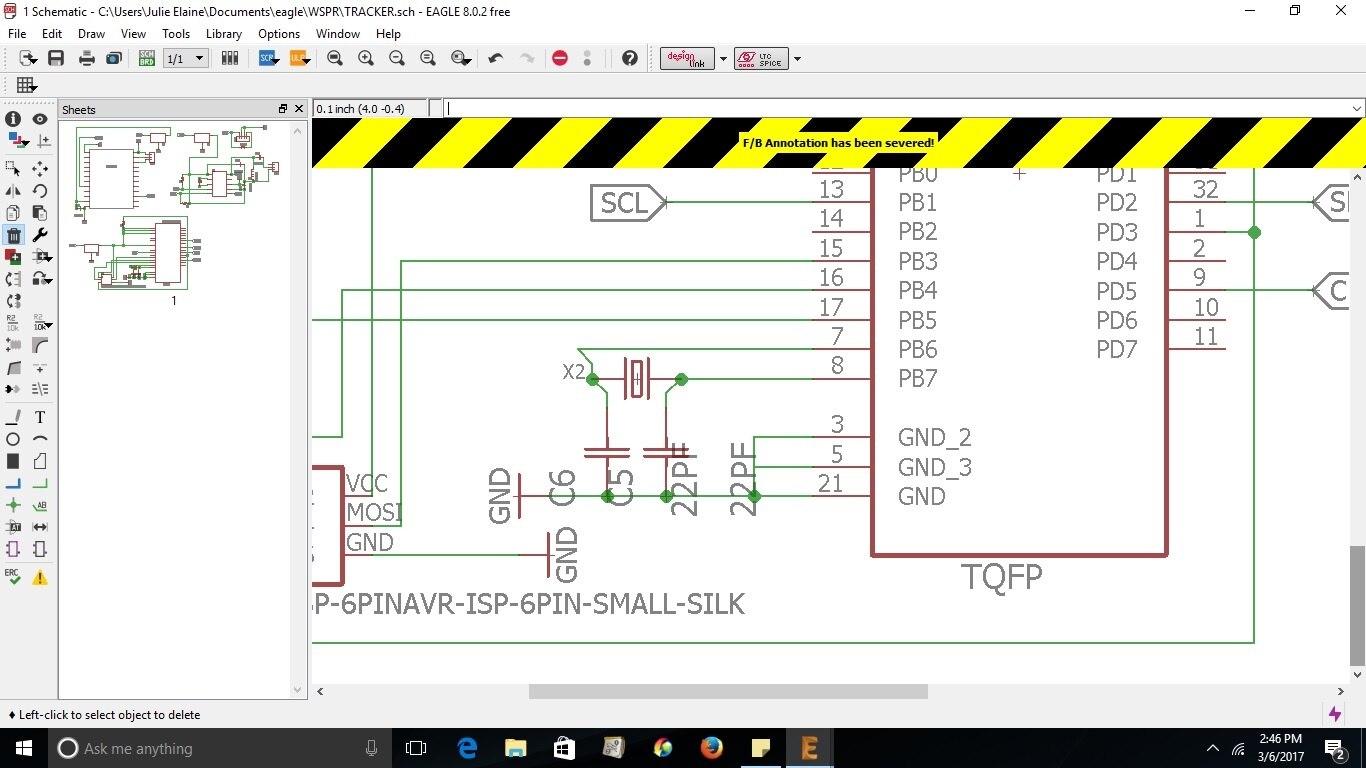Click the Info tool icon
This screenshot has width=1366, height=768.
pos(13,119)
